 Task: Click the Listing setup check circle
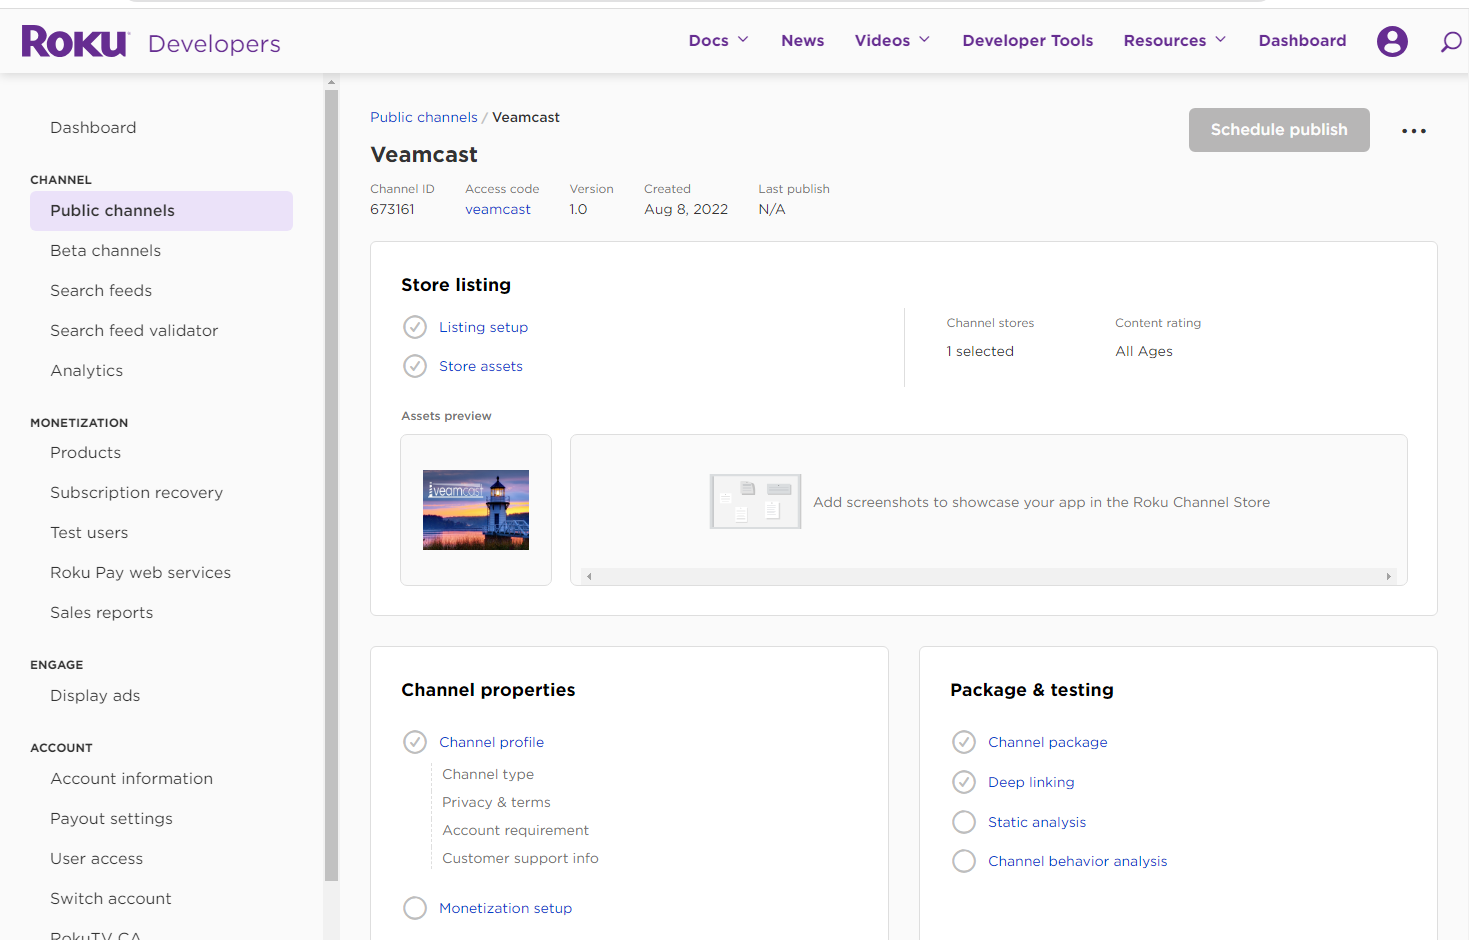point(415,327)
